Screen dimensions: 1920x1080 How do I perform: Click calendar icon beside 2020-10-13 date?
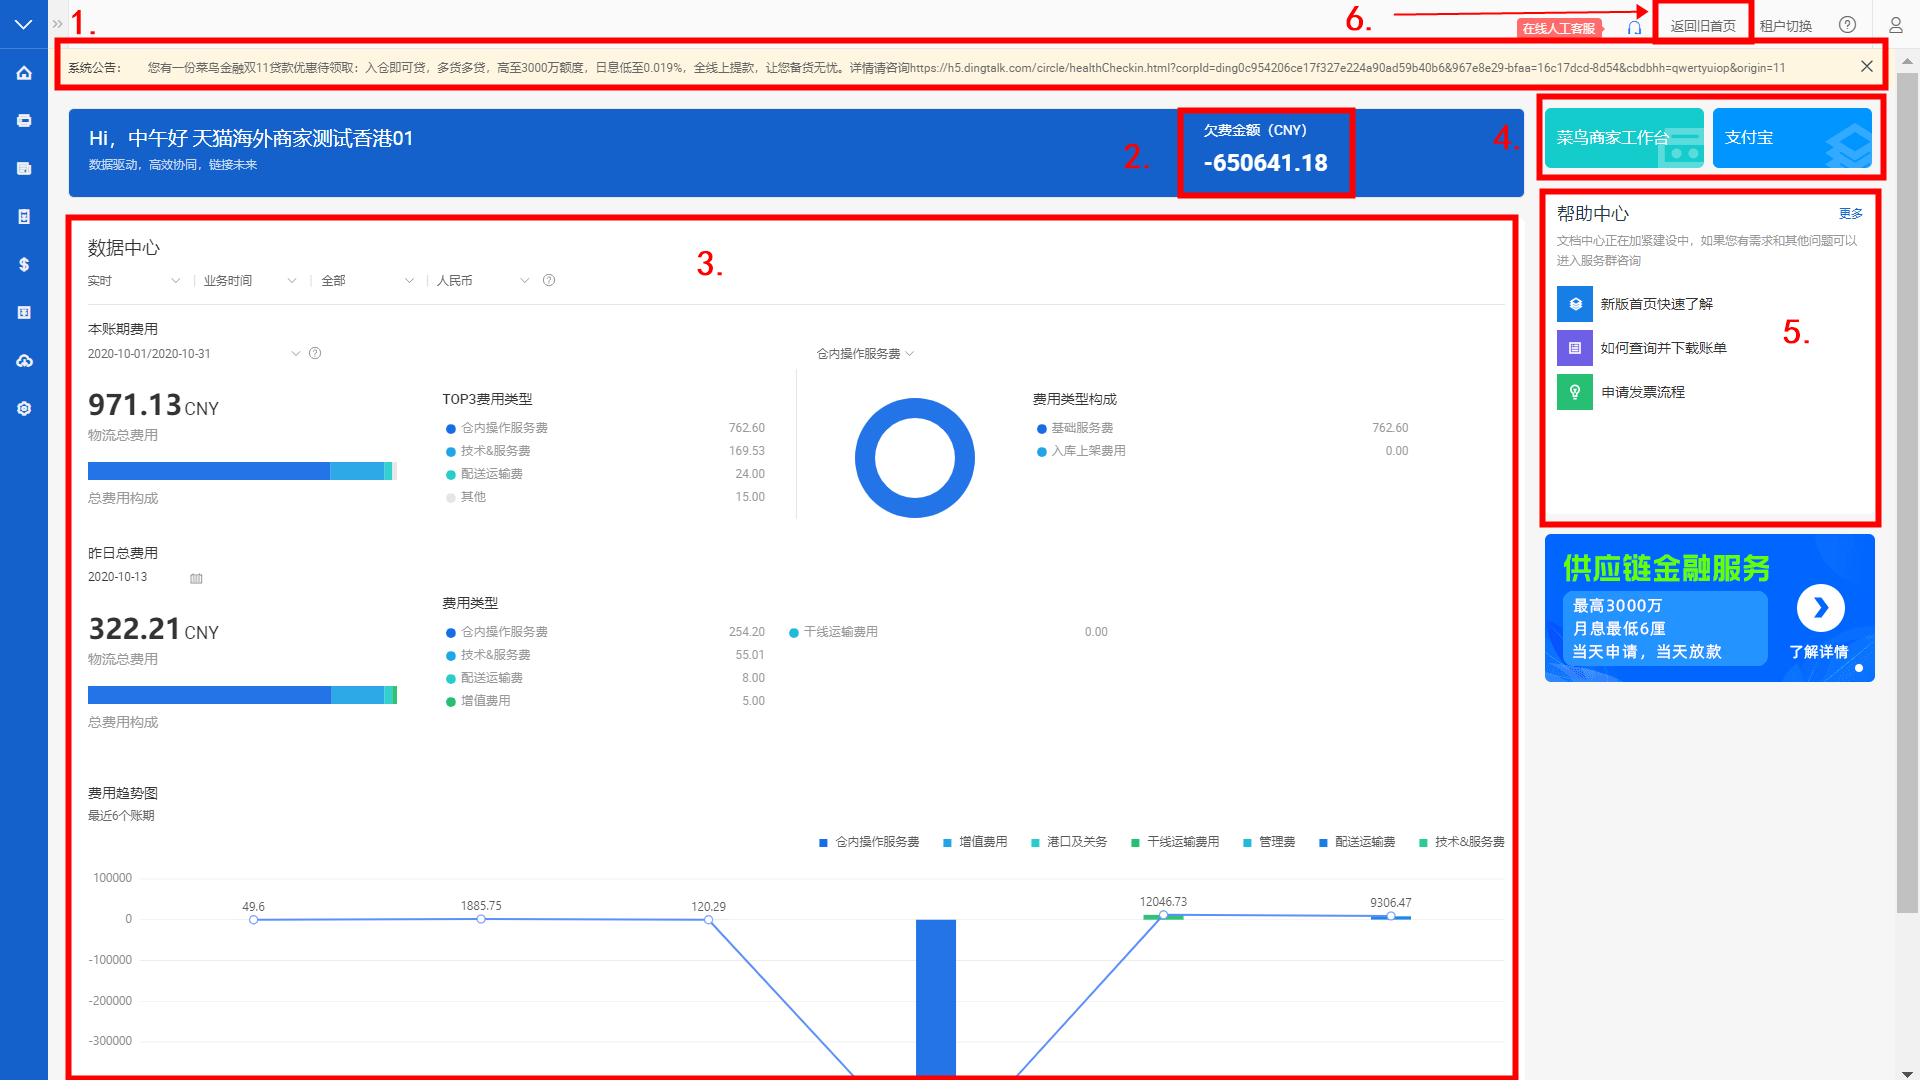coord(196,578)
